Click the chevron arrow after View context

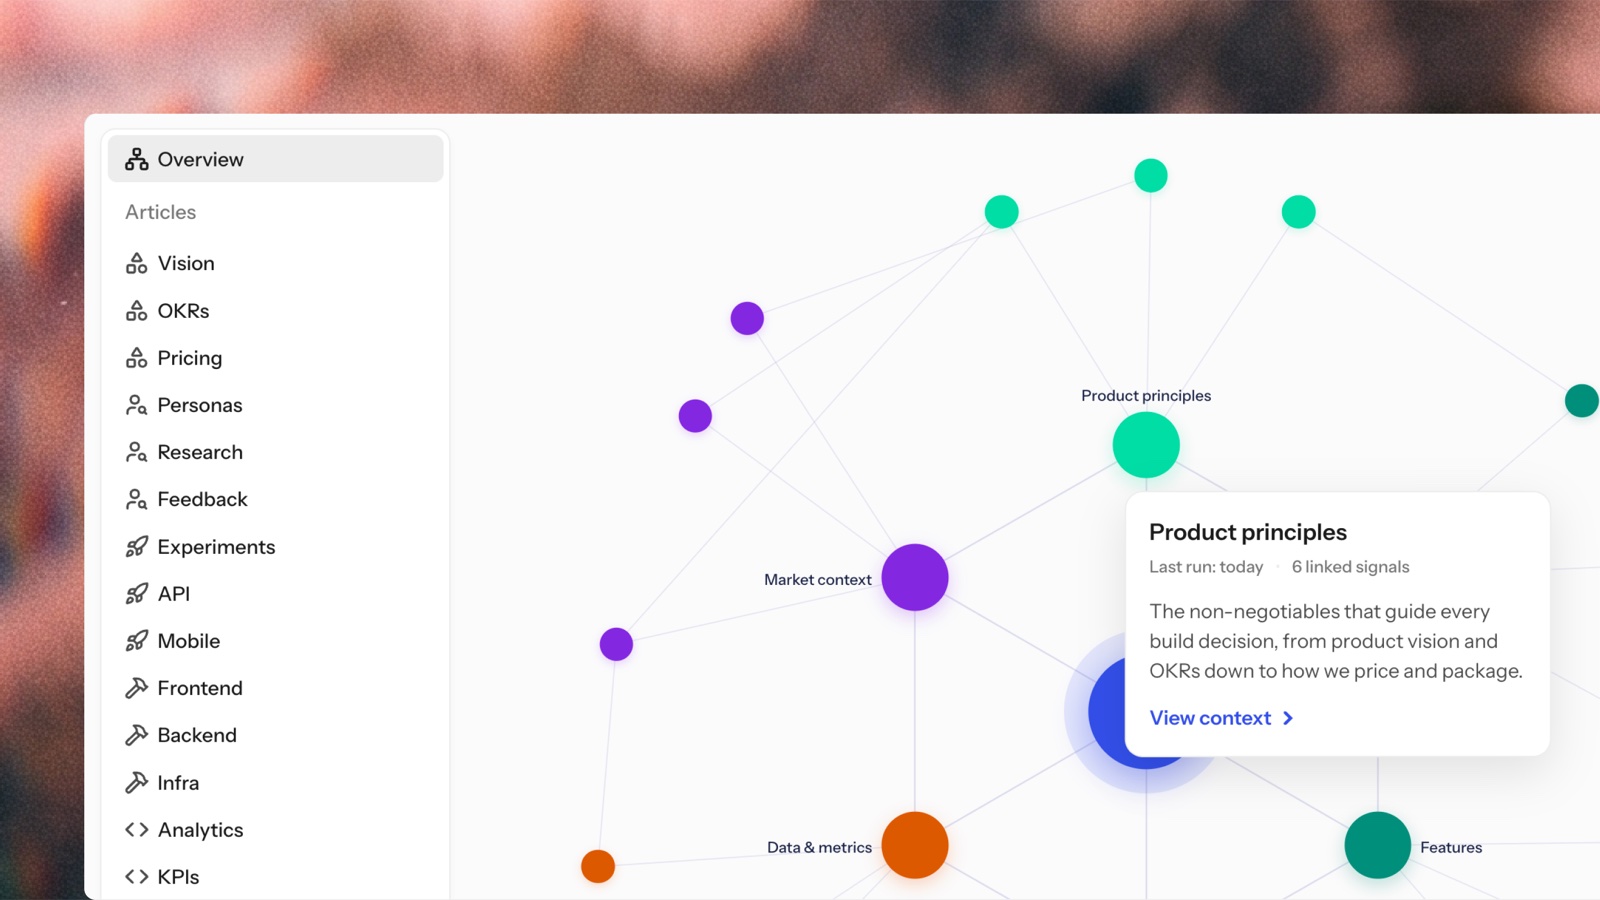1288,718
